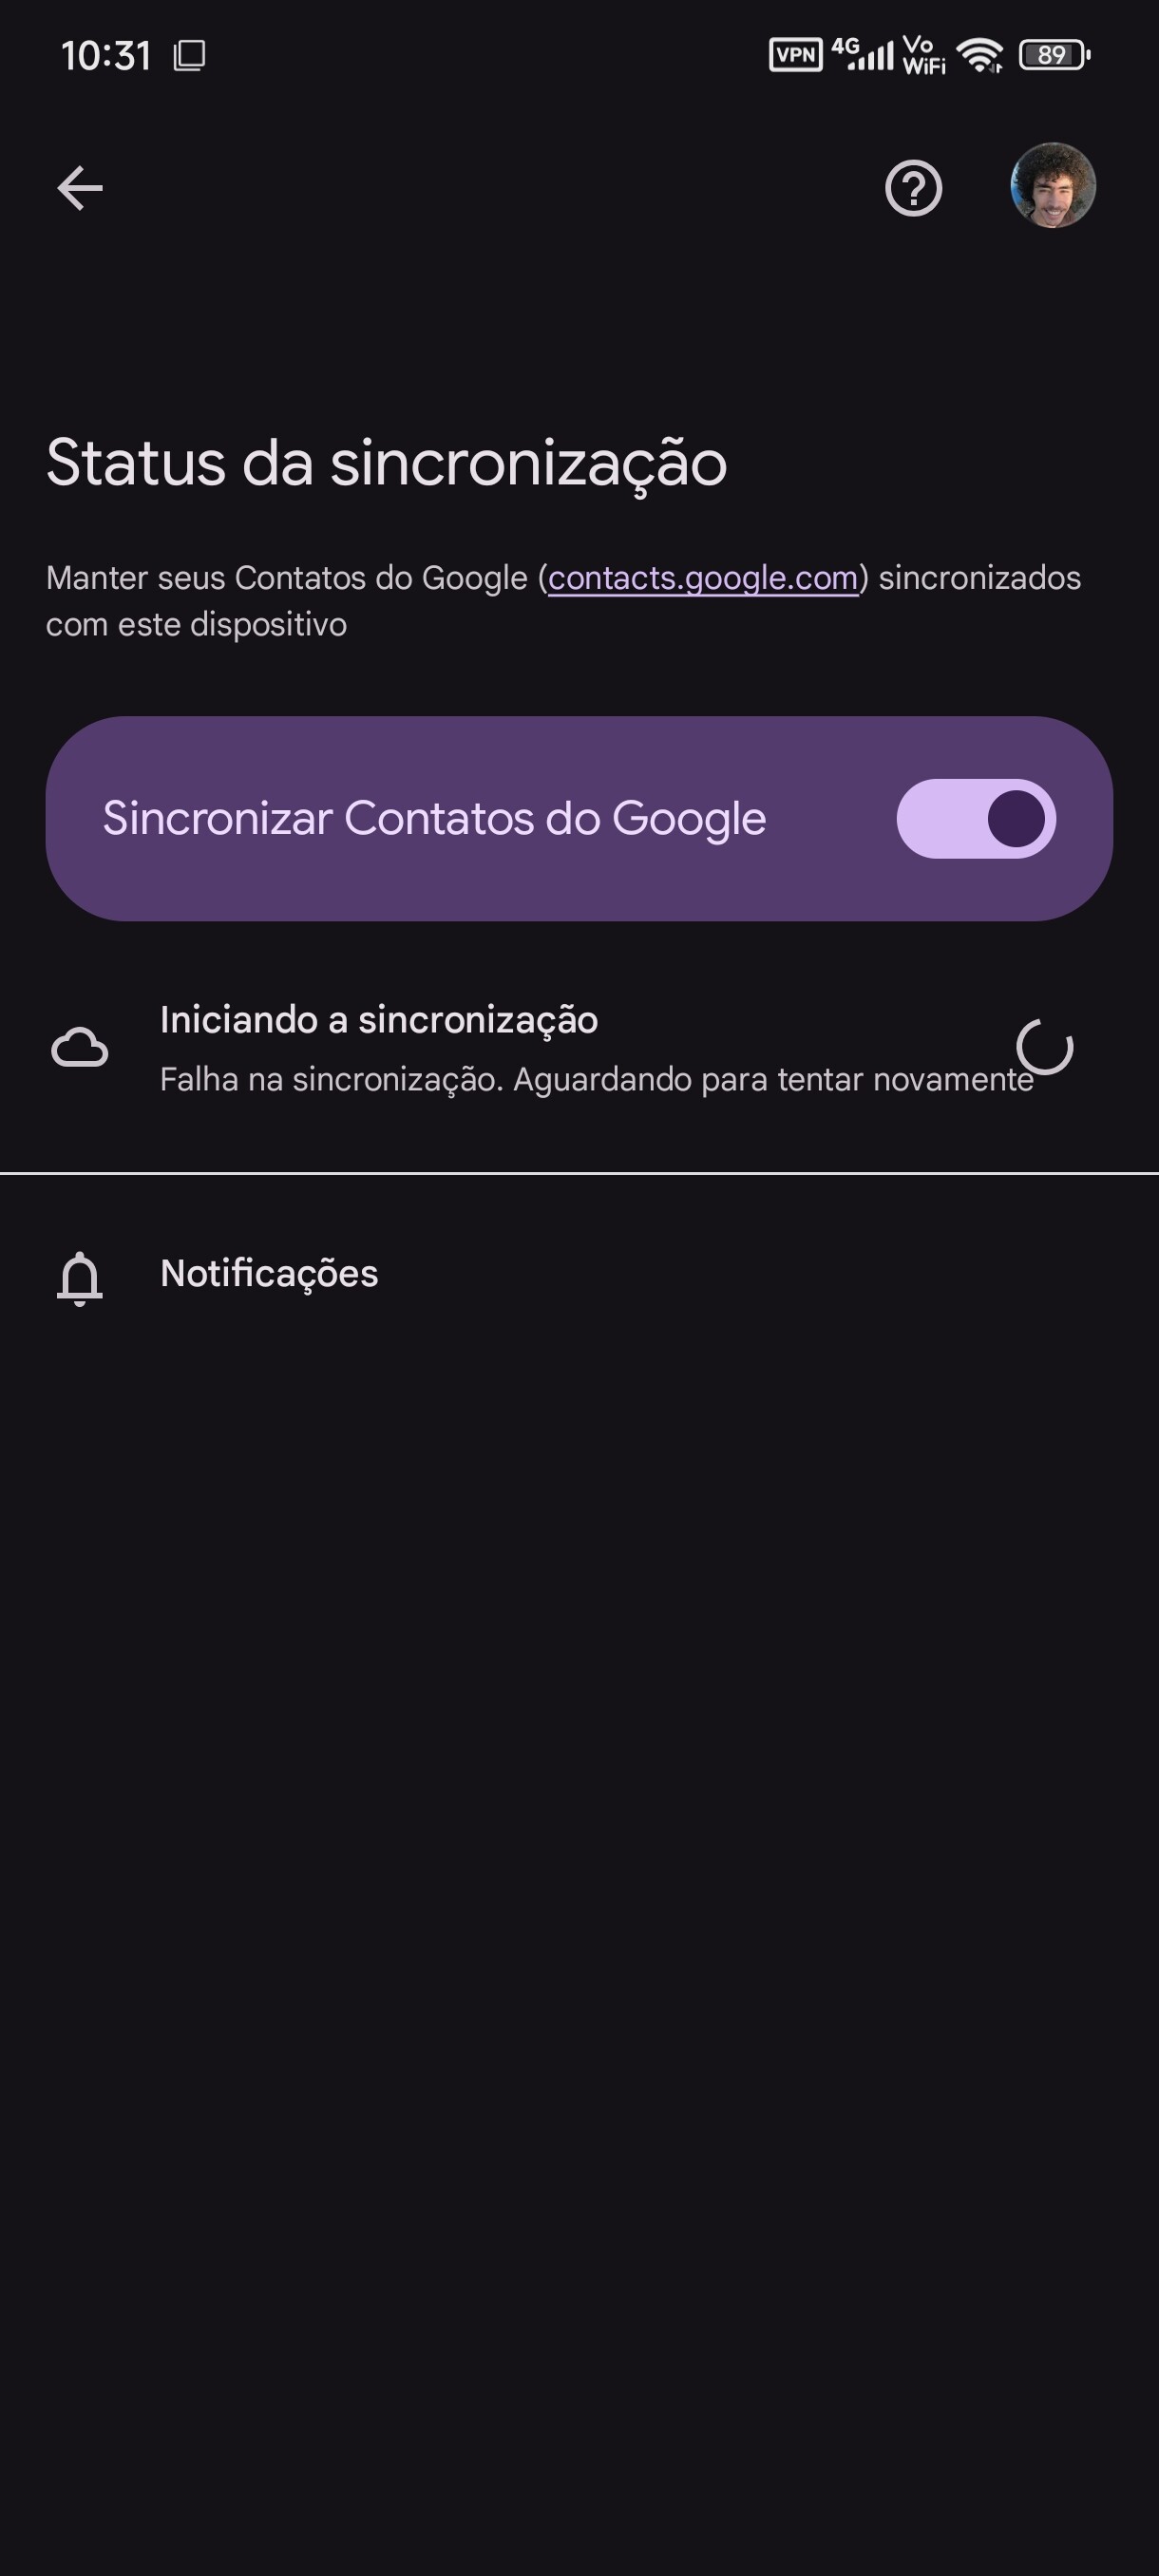Tap the battery level indicator
Image resolution: width=1159 pixels, height=2576 pixels.
click(x=1053, y=55)
